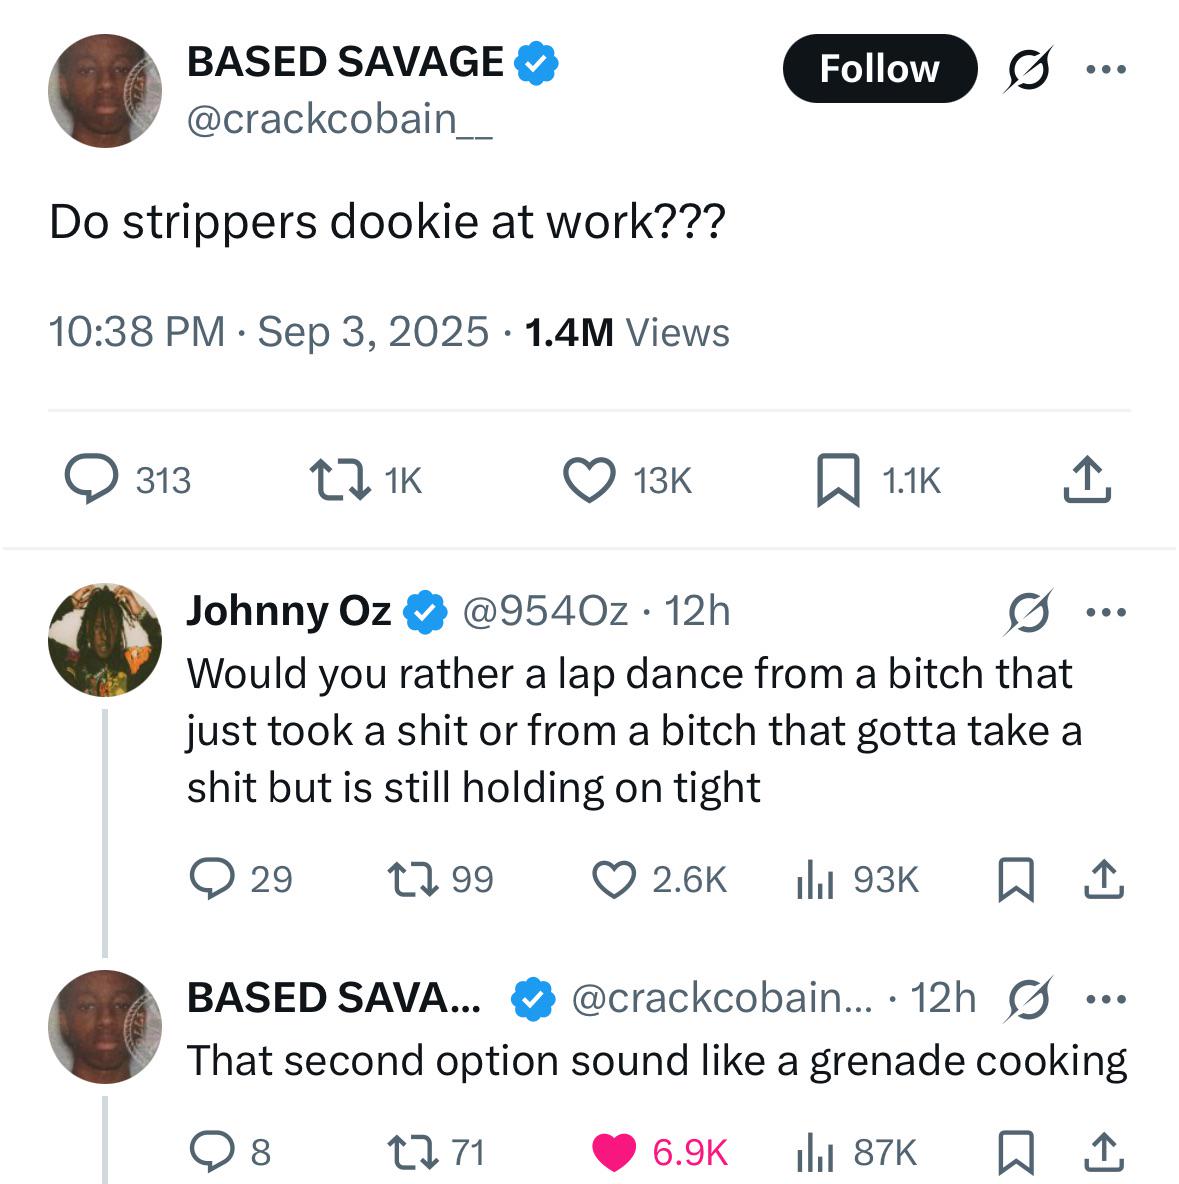Click the Follow button

click(878, 68)
